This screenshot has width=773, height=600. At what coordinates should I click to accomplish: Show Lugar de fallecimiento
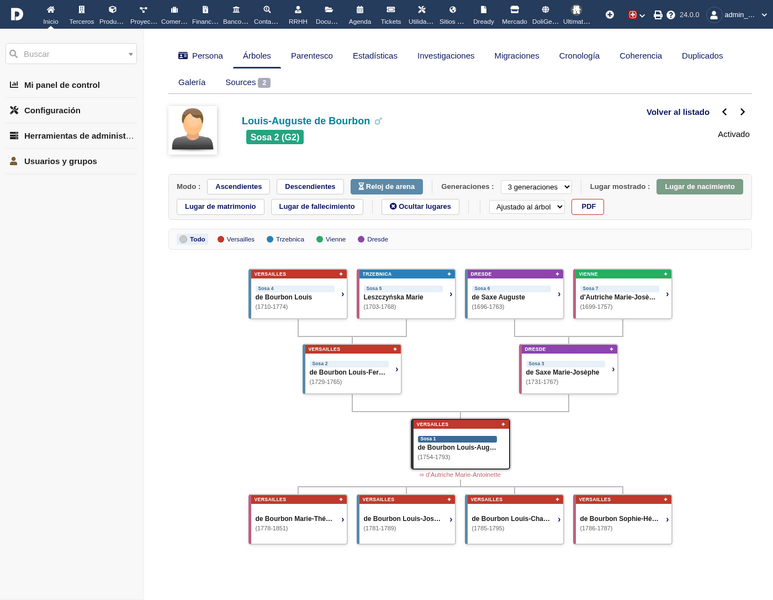coord(316,207)
